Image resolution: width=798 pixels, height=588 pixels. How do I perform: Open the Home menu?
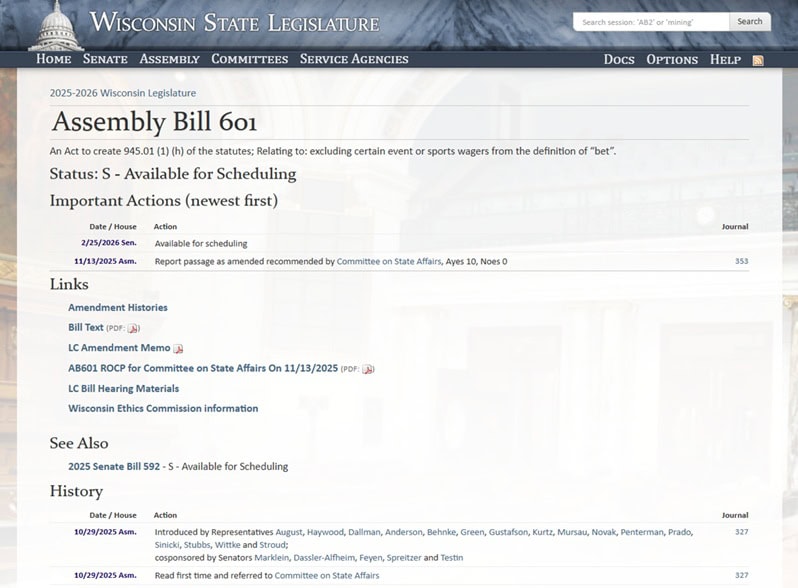pos(53,59)
